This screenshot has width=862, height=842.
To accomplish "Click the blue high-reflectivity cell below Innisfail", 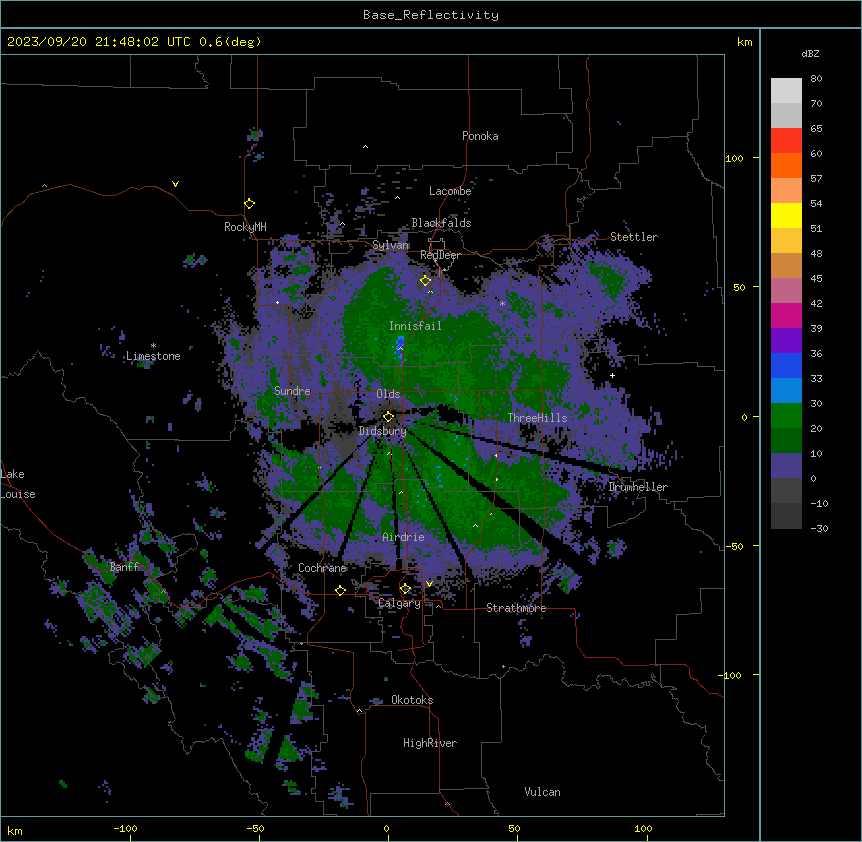I will (x=400, y=348).
